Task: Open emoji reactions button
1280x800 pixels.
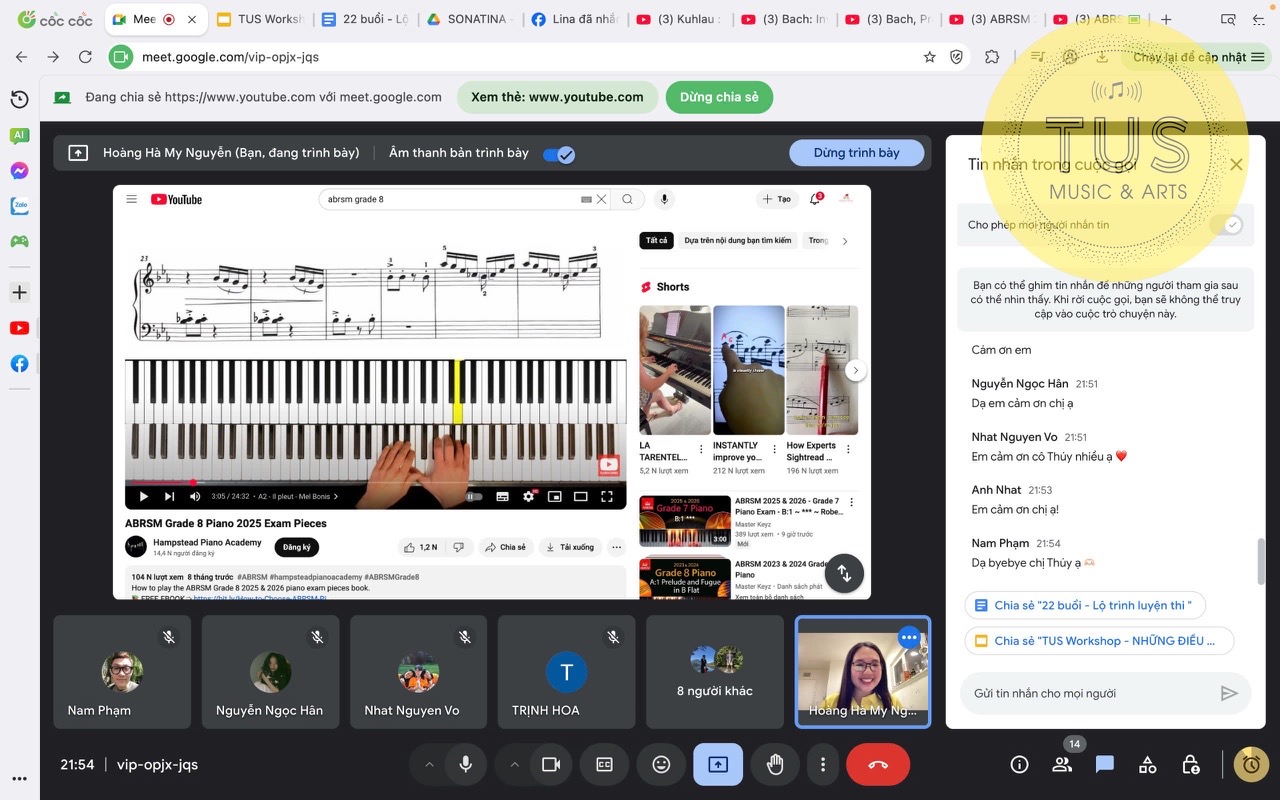Action: [661, 764]
